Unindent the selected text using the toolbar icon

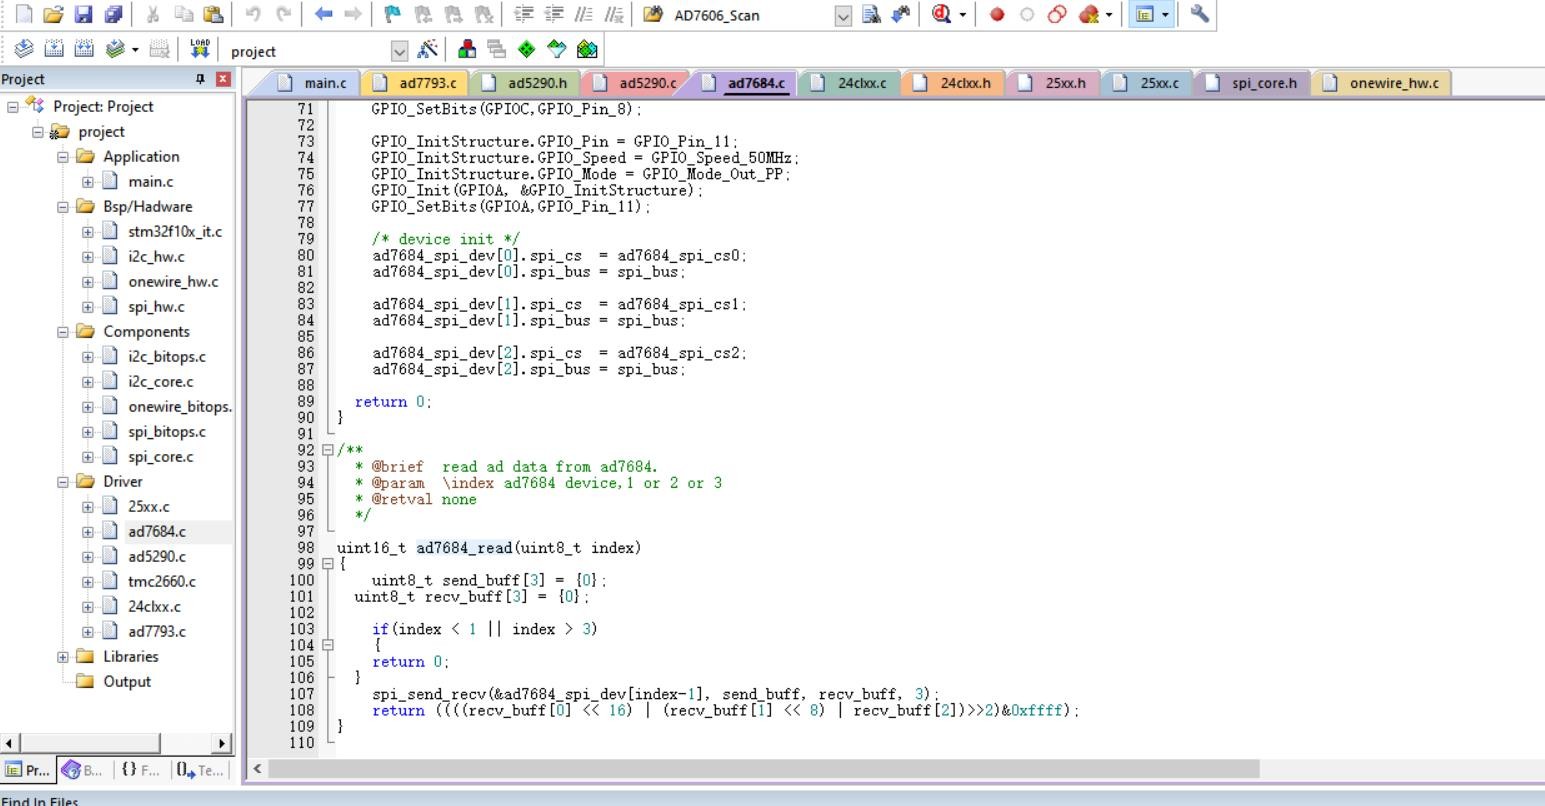(x=553, y=14)
